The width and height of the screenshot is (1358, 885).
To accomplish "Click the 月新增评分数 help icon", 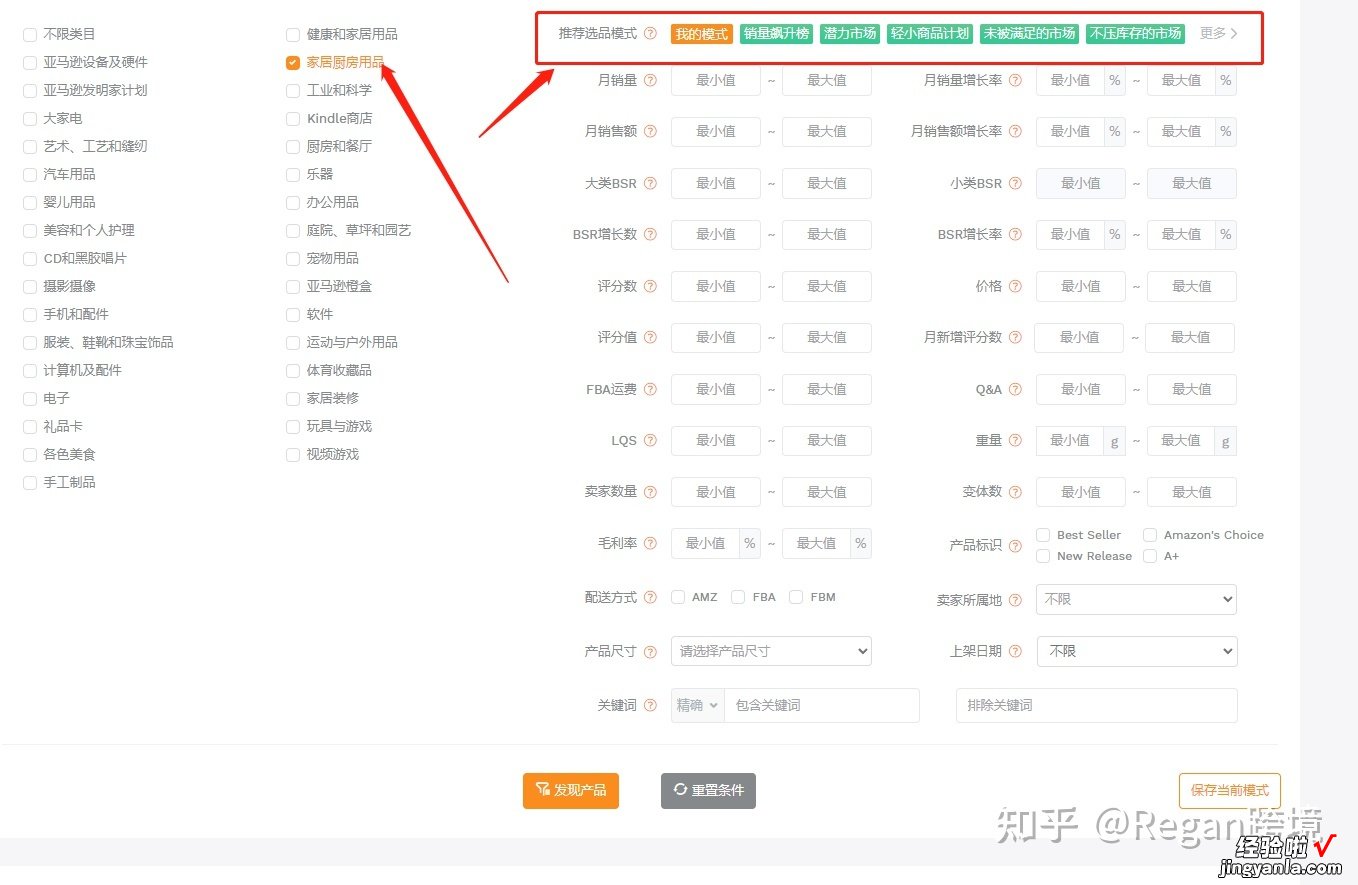I will (x=1015, y=337).
